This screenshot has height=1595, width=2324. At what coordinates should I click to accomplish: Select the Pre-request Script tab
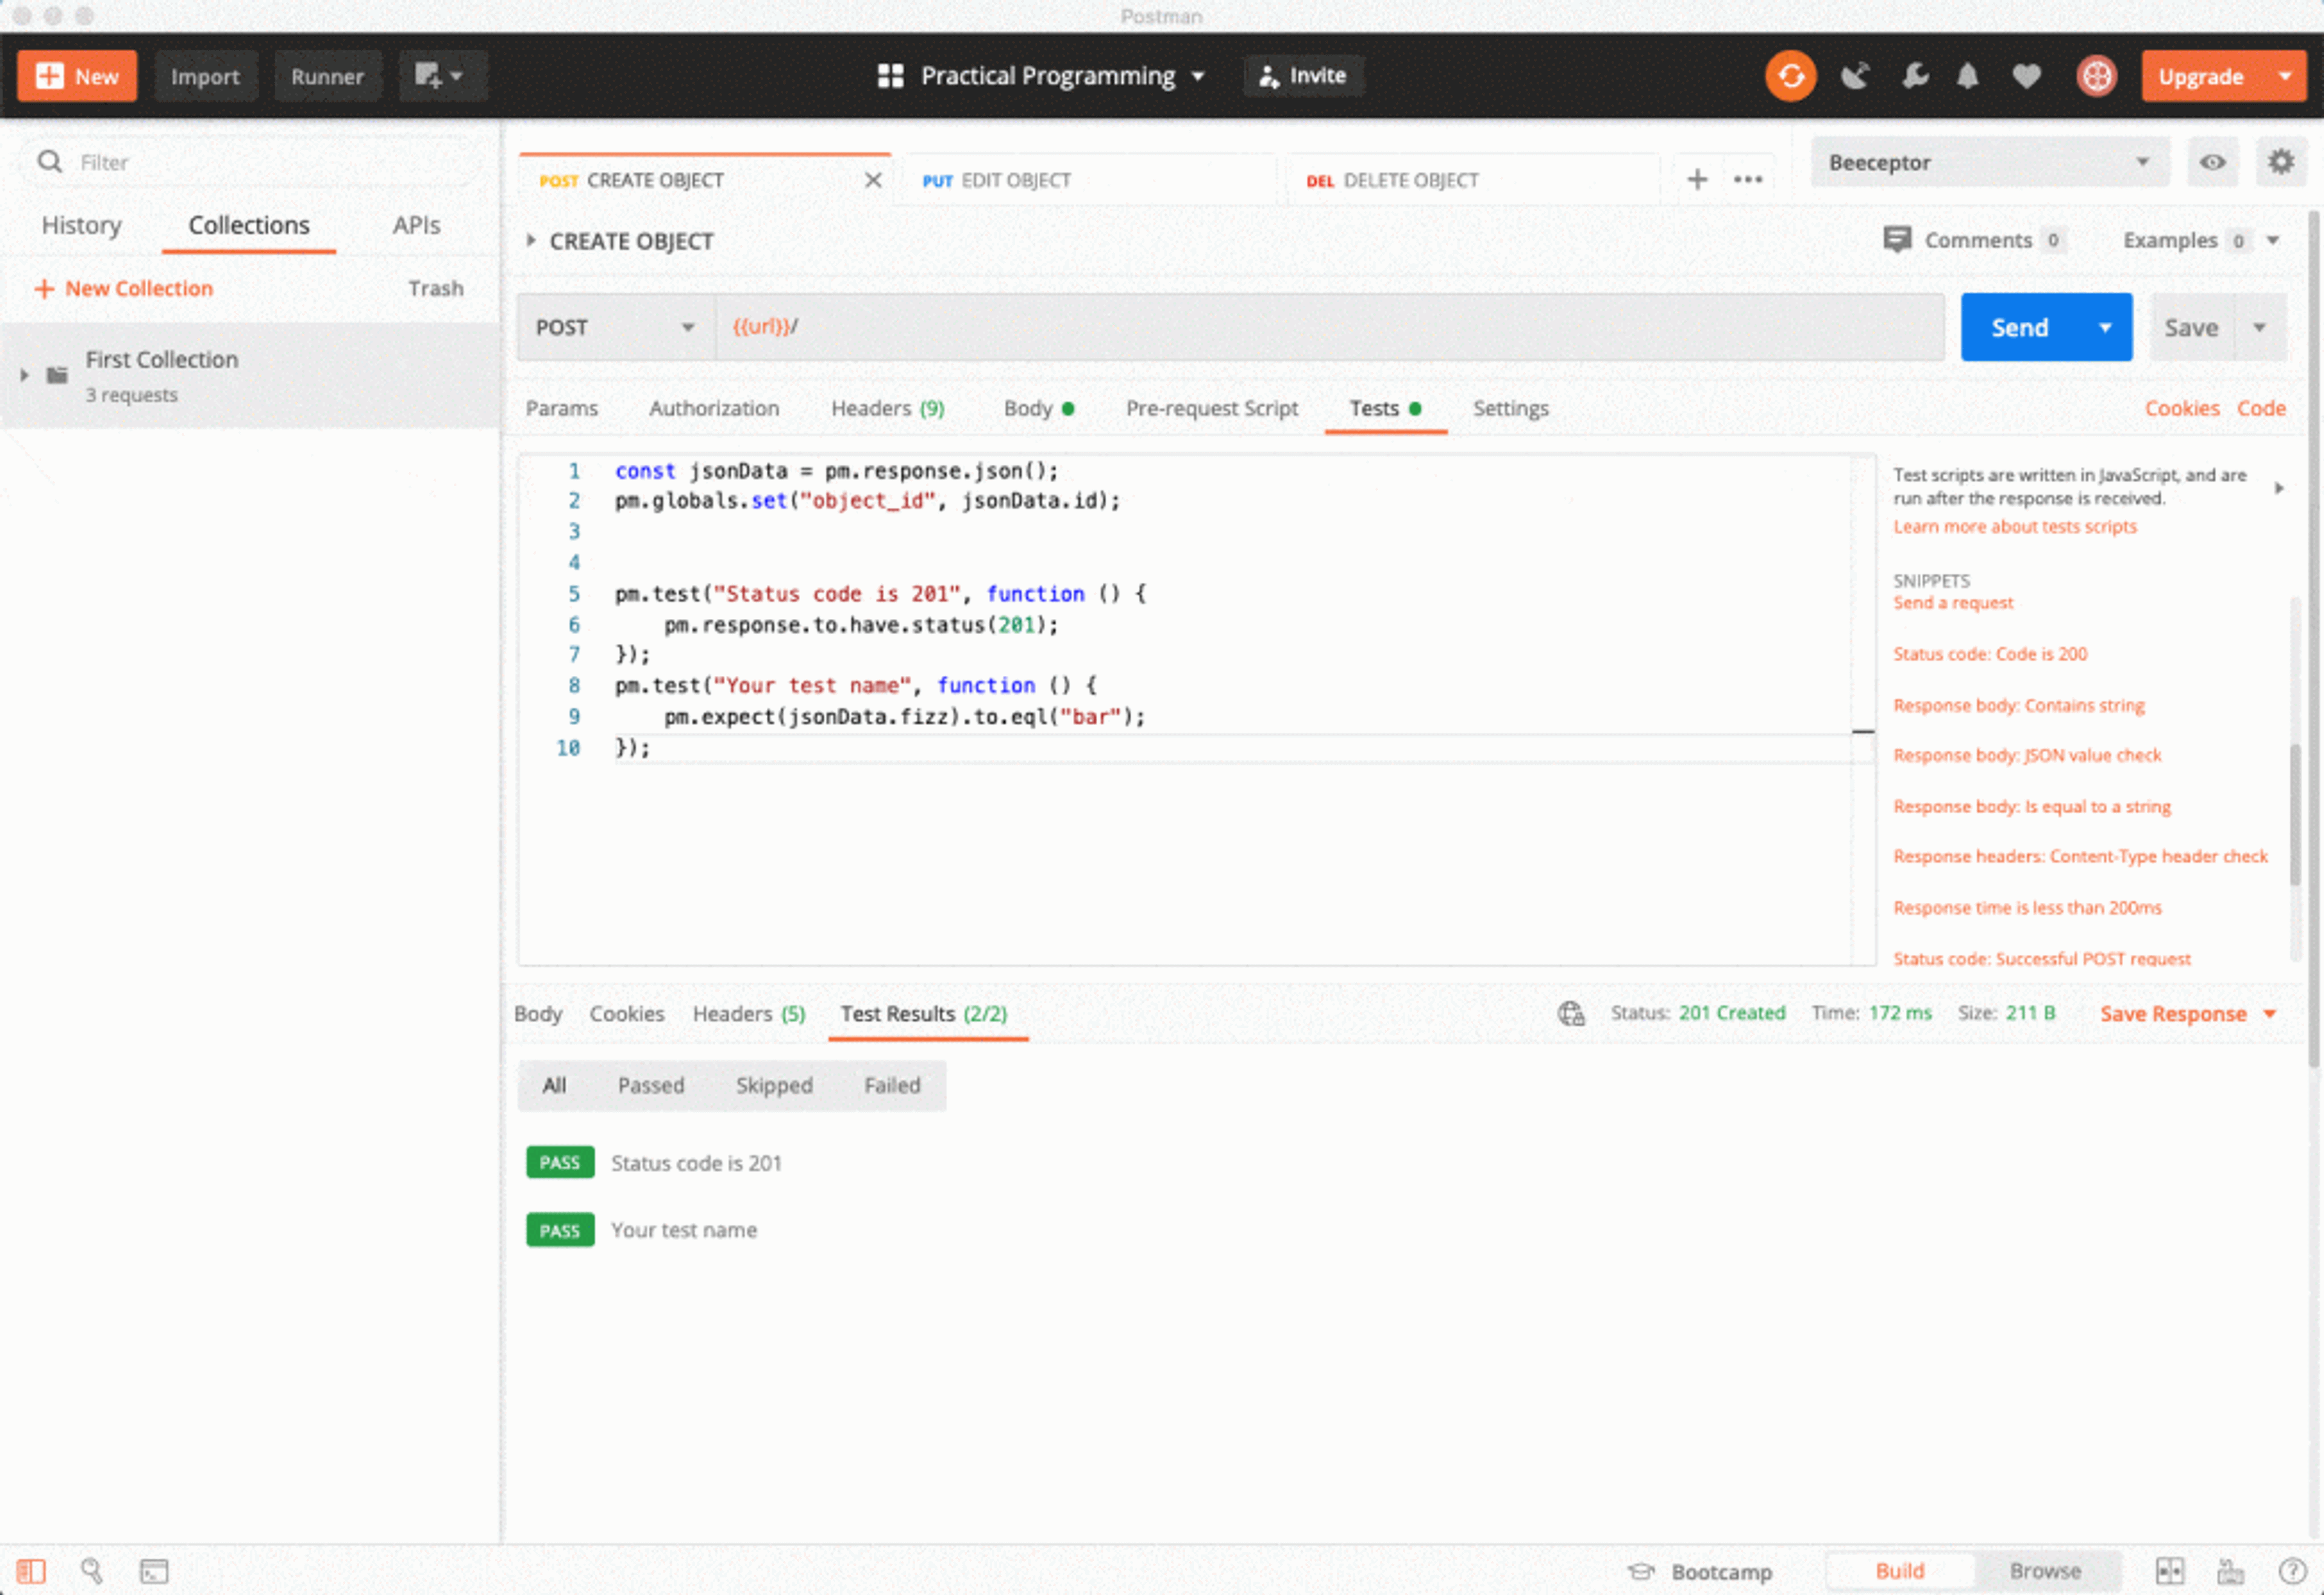1211,408
